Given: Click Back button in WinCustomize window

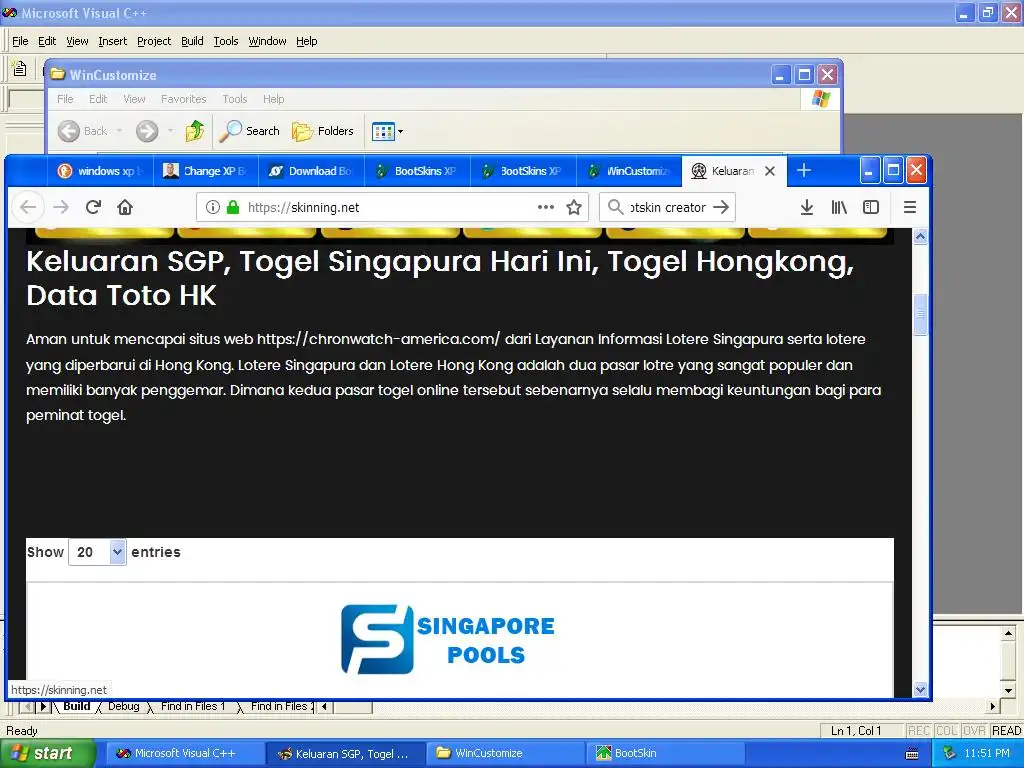Looking at the screenshot, I should 82,131.
